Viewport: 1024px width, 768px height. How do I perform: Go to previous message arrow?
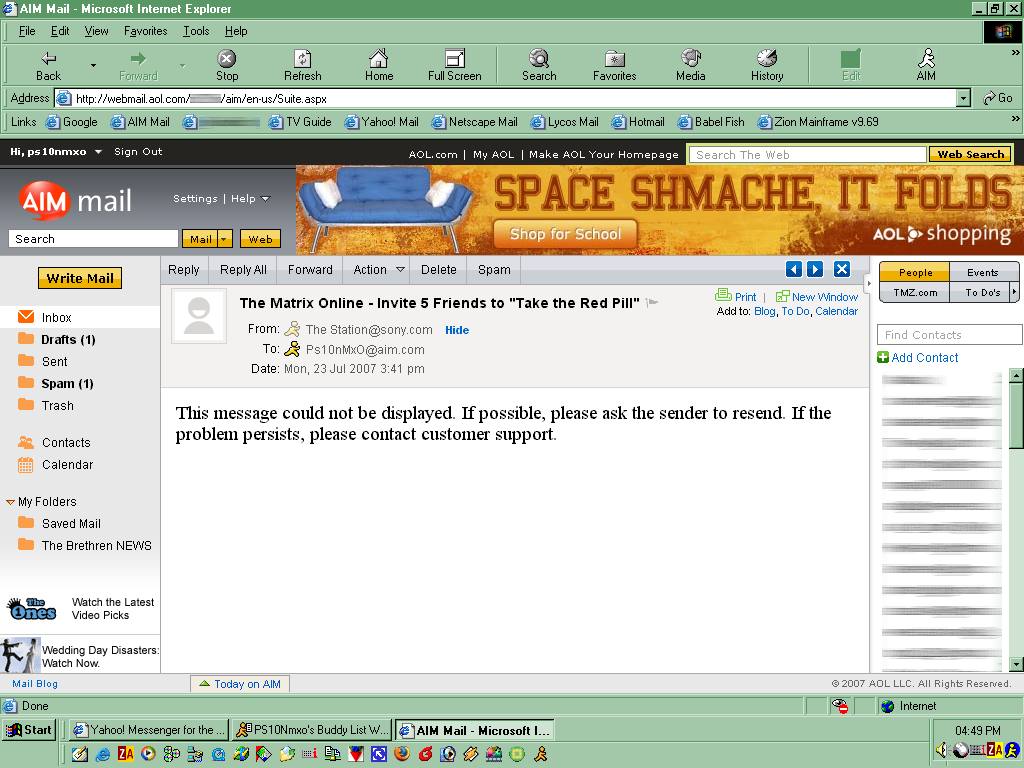[793, 269]
